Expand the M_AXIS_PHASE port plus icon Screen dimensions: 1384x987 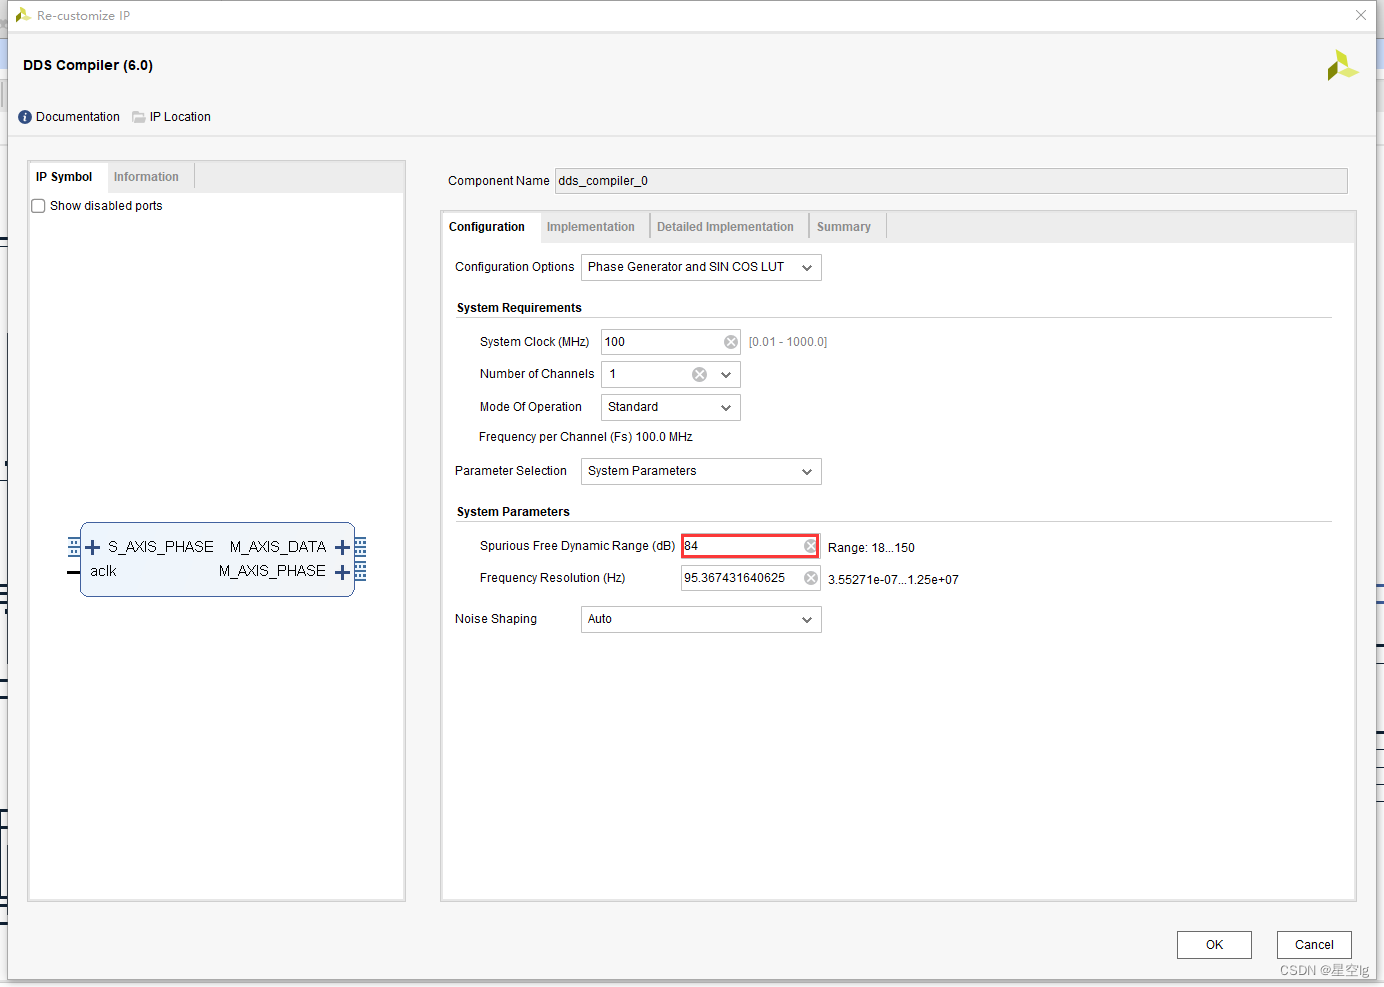(x=342, y=572)
